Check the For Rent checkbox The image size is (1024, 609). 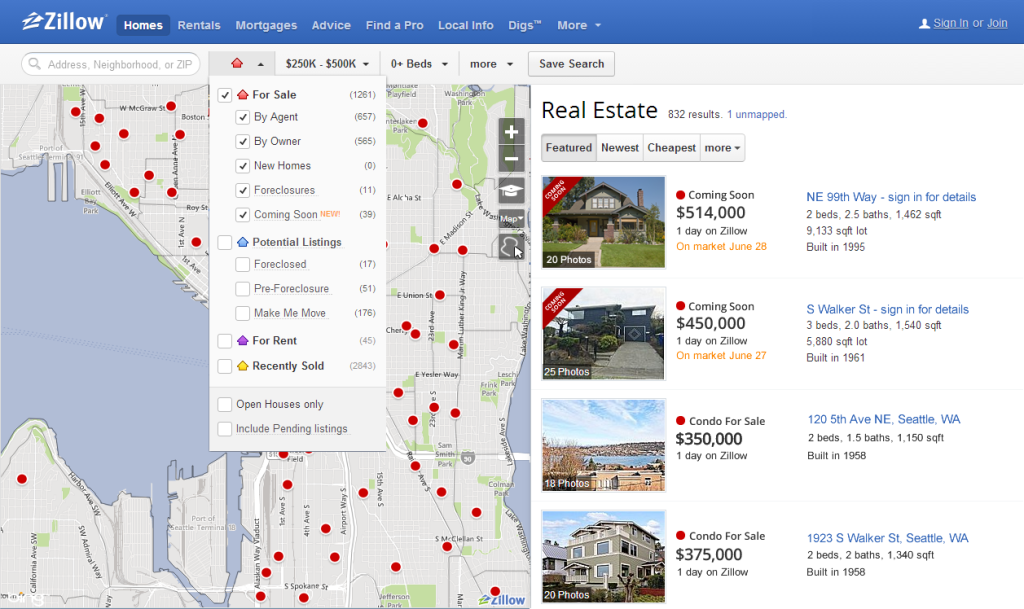point(225,341)
